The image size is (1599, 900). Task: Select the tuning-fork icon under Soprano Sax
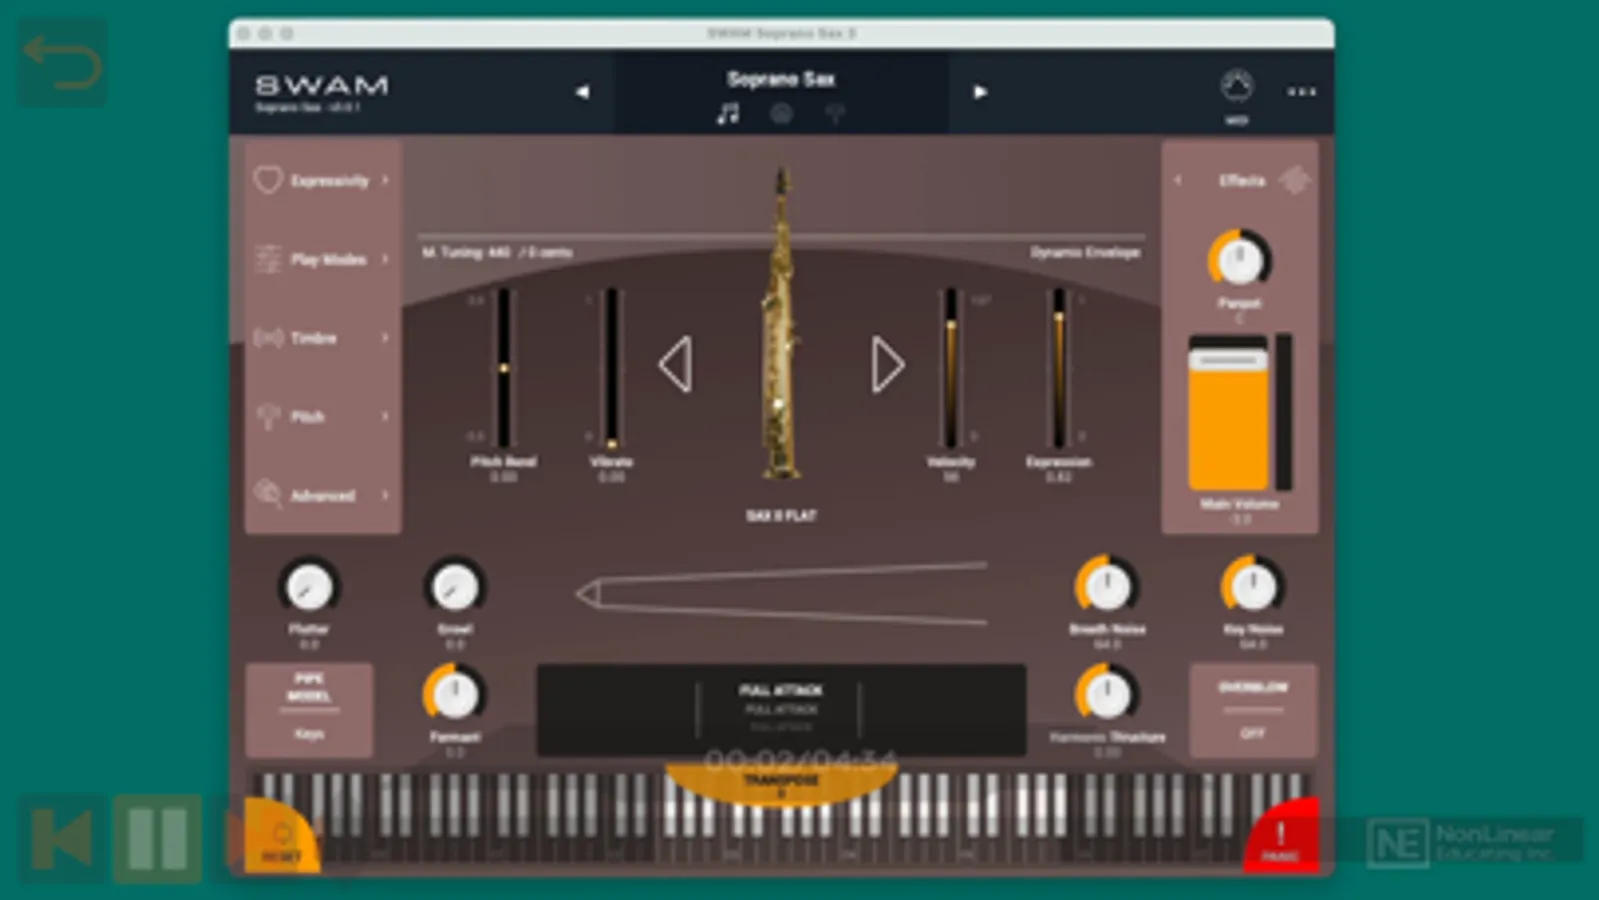tap(834, 114)
